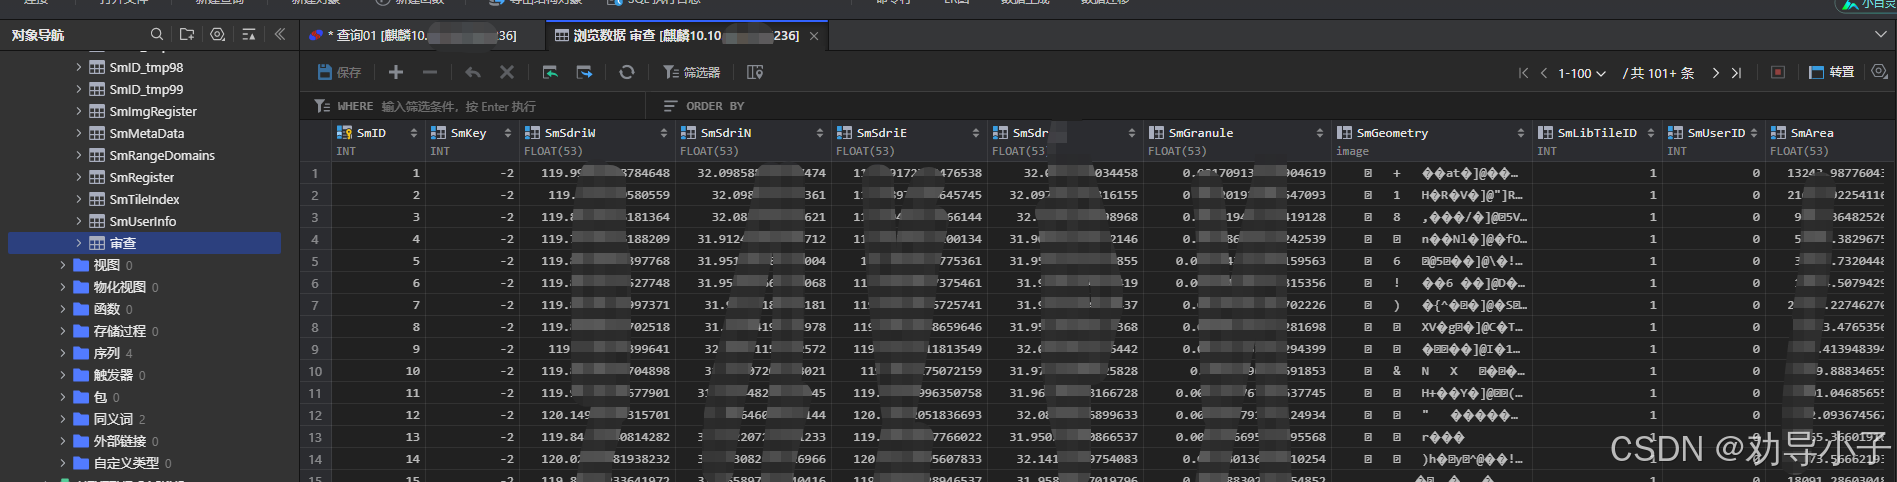The width and height of the screenshot is (1897, 482).
Task: Click the import data icon with green arrow
Action: [x=550, y=72]
